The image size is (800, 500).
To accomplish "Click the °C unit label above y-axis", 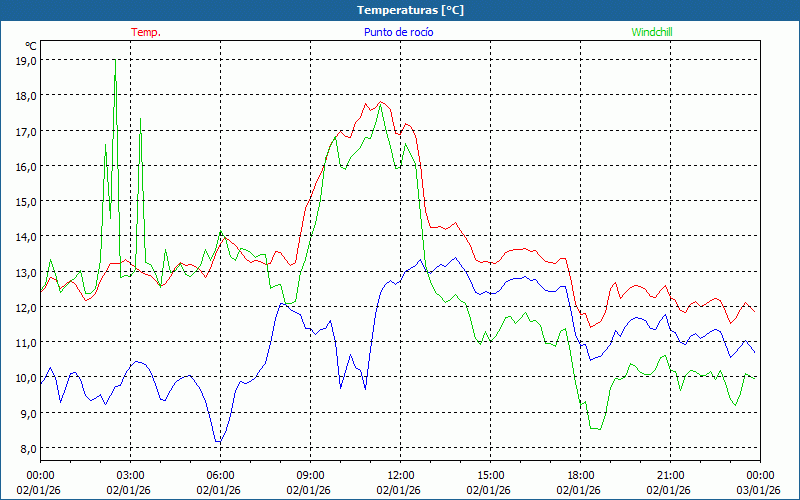I will coord(30,46).
